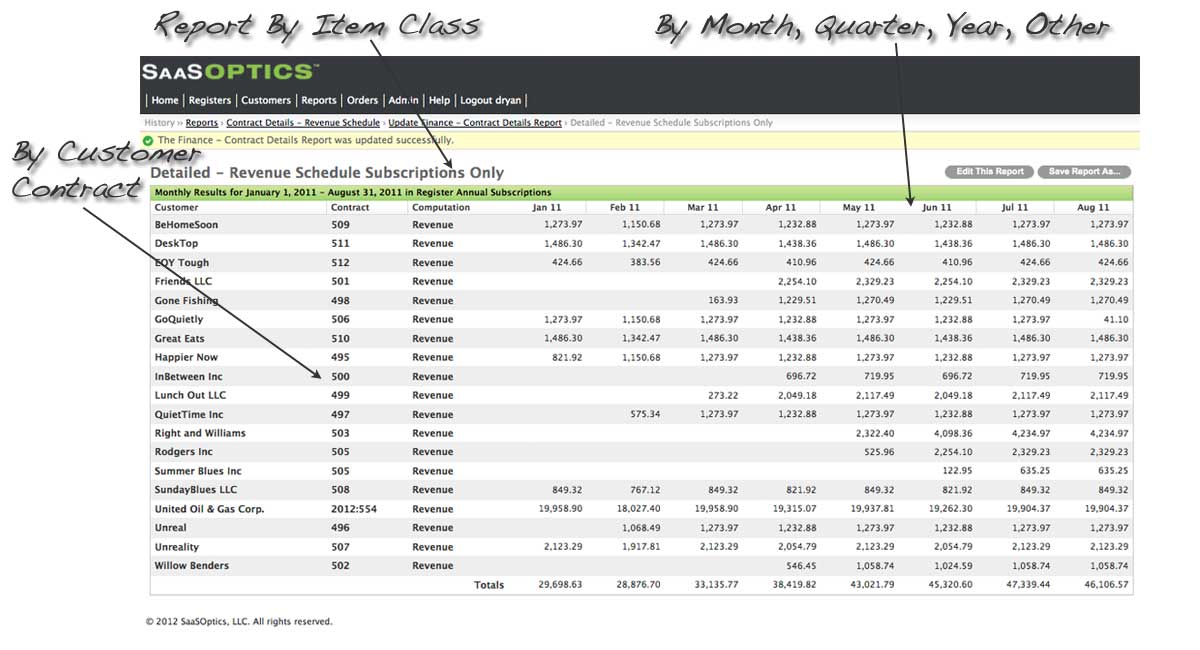
Task: Click contract number 2012:554
Action: point(355,510)
